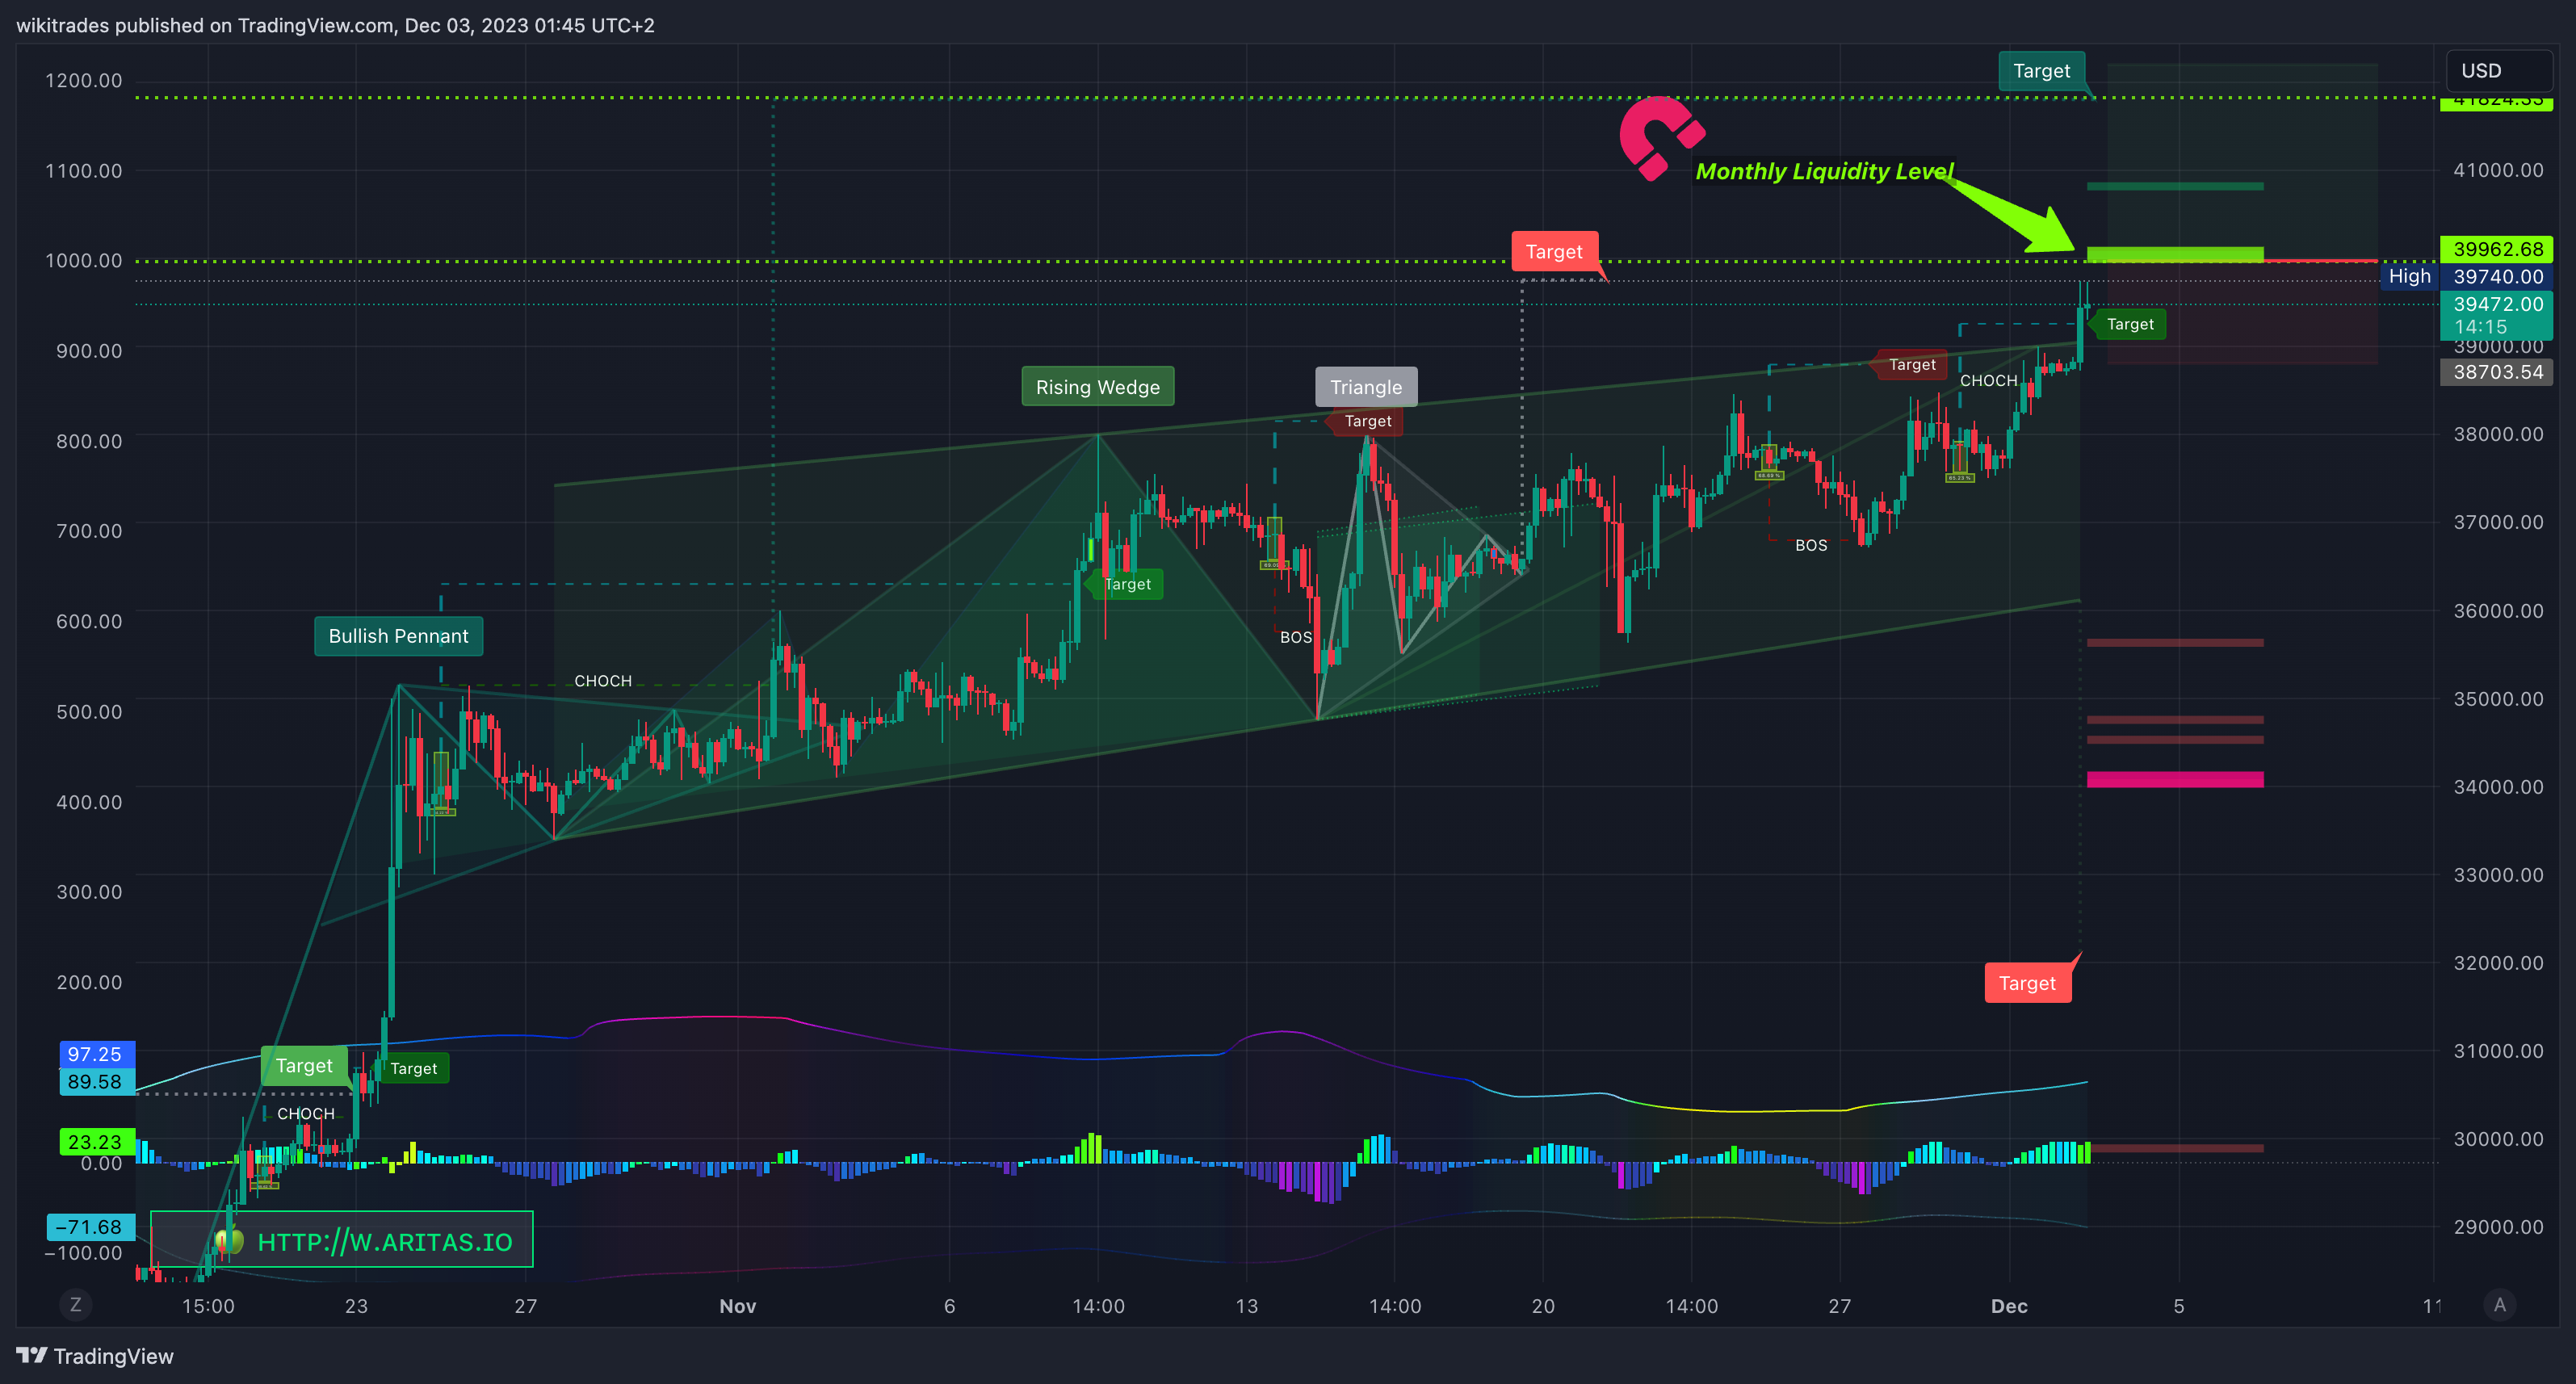Click the bright green liquidity bar near 39962
Image resolution: width=2576 pixels, height=1384 pixels.
(2175, 254)
